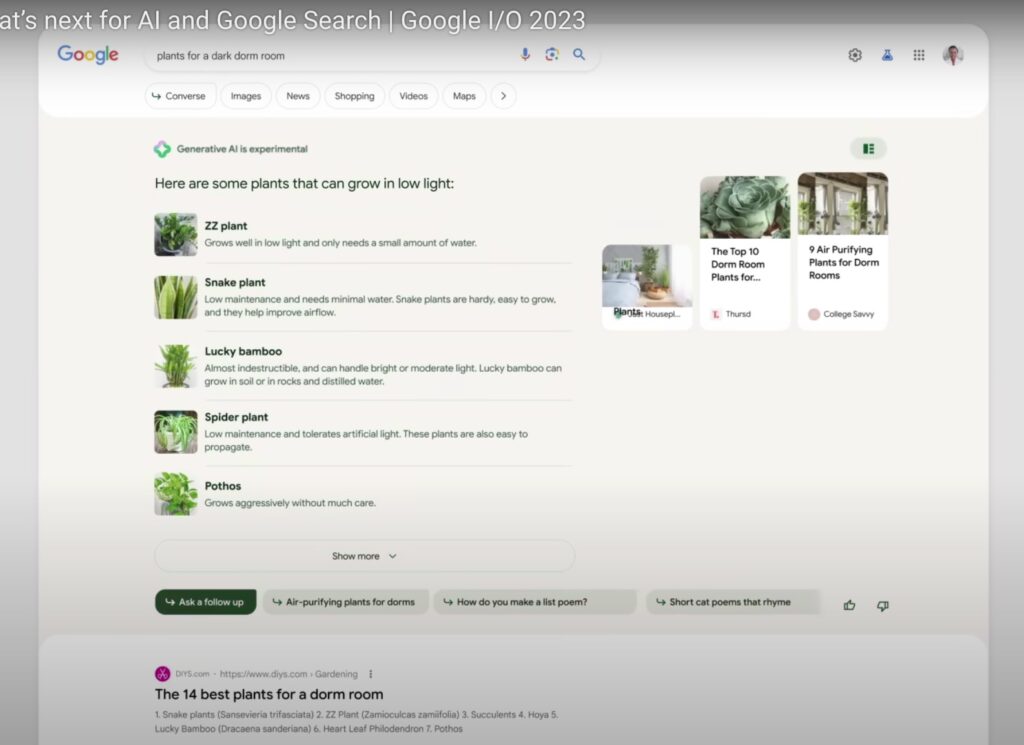This screenshot has height=745, width=1024.
Task: Click the Generative AI is experimental label
Action: click(x=242, y=149)
